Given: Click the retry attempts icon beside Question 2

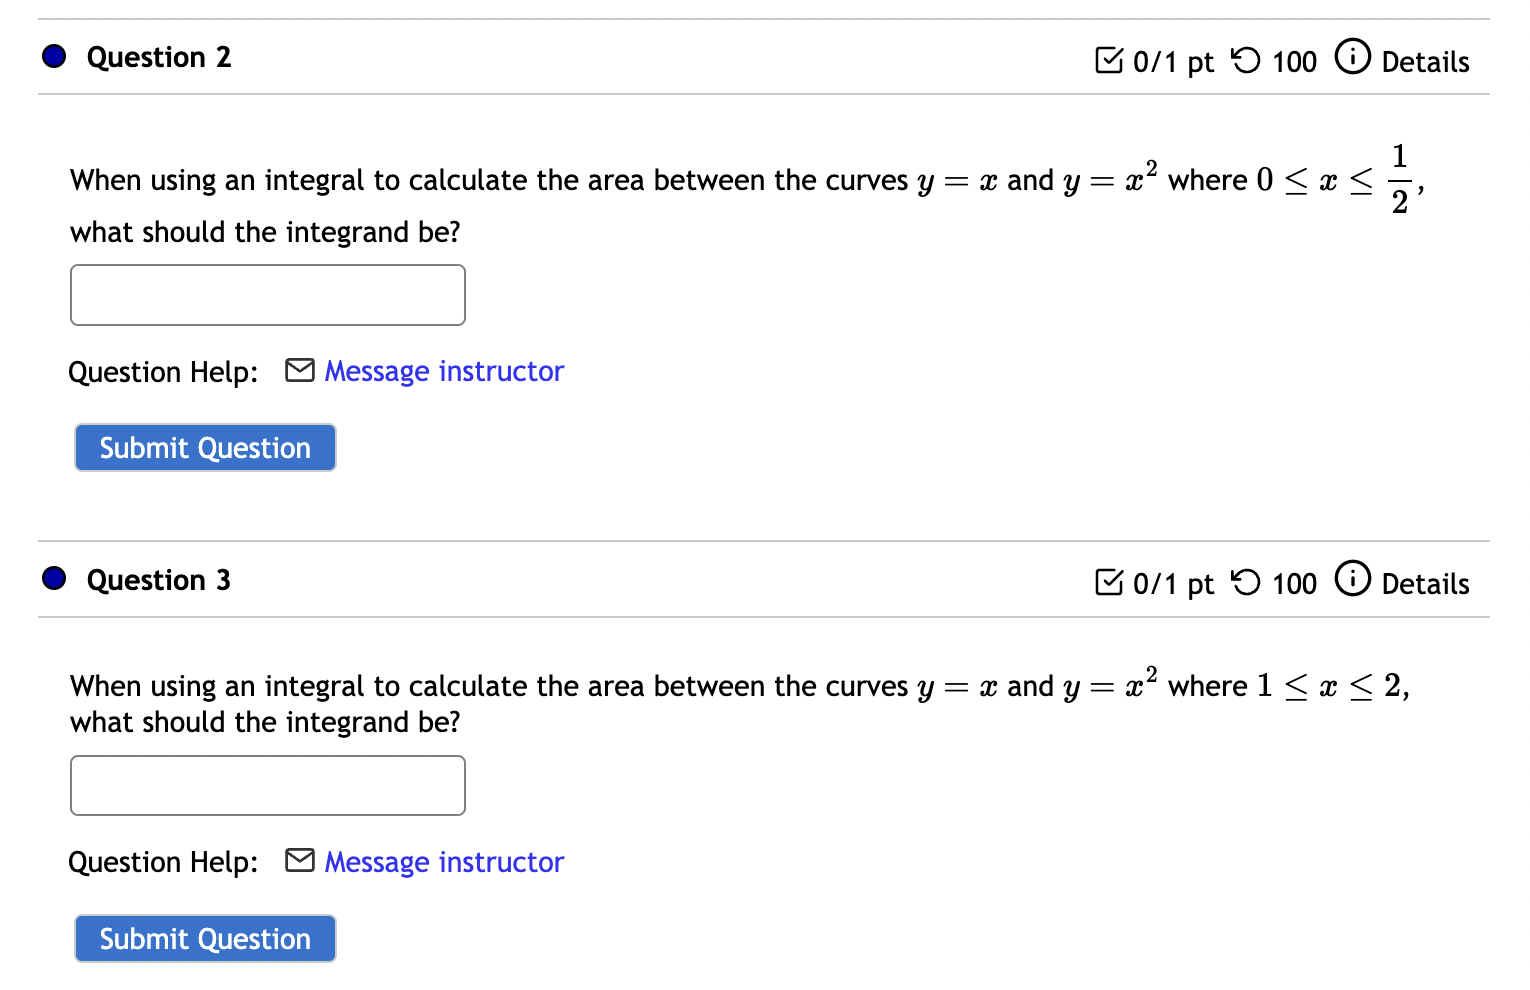Looking at the screenshot, I should (1245, 60).
